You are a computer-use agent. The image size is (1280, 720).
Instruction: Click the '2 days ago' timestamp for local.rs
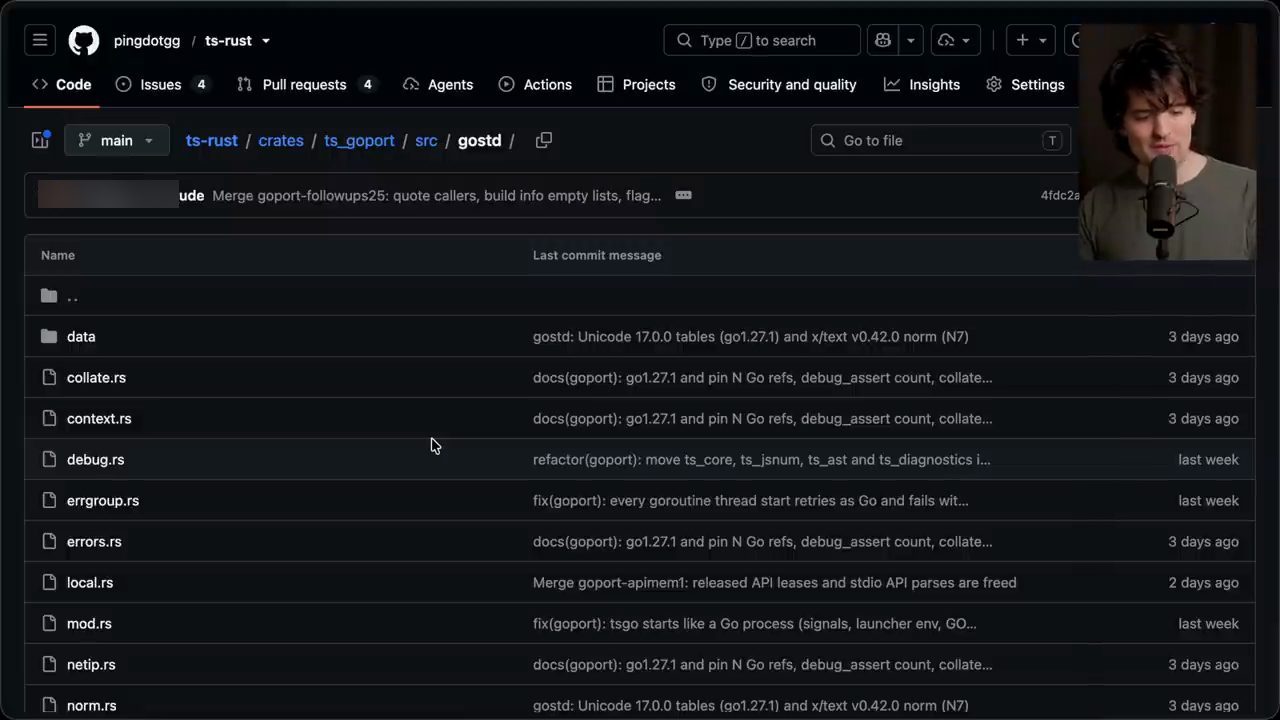1204,582
